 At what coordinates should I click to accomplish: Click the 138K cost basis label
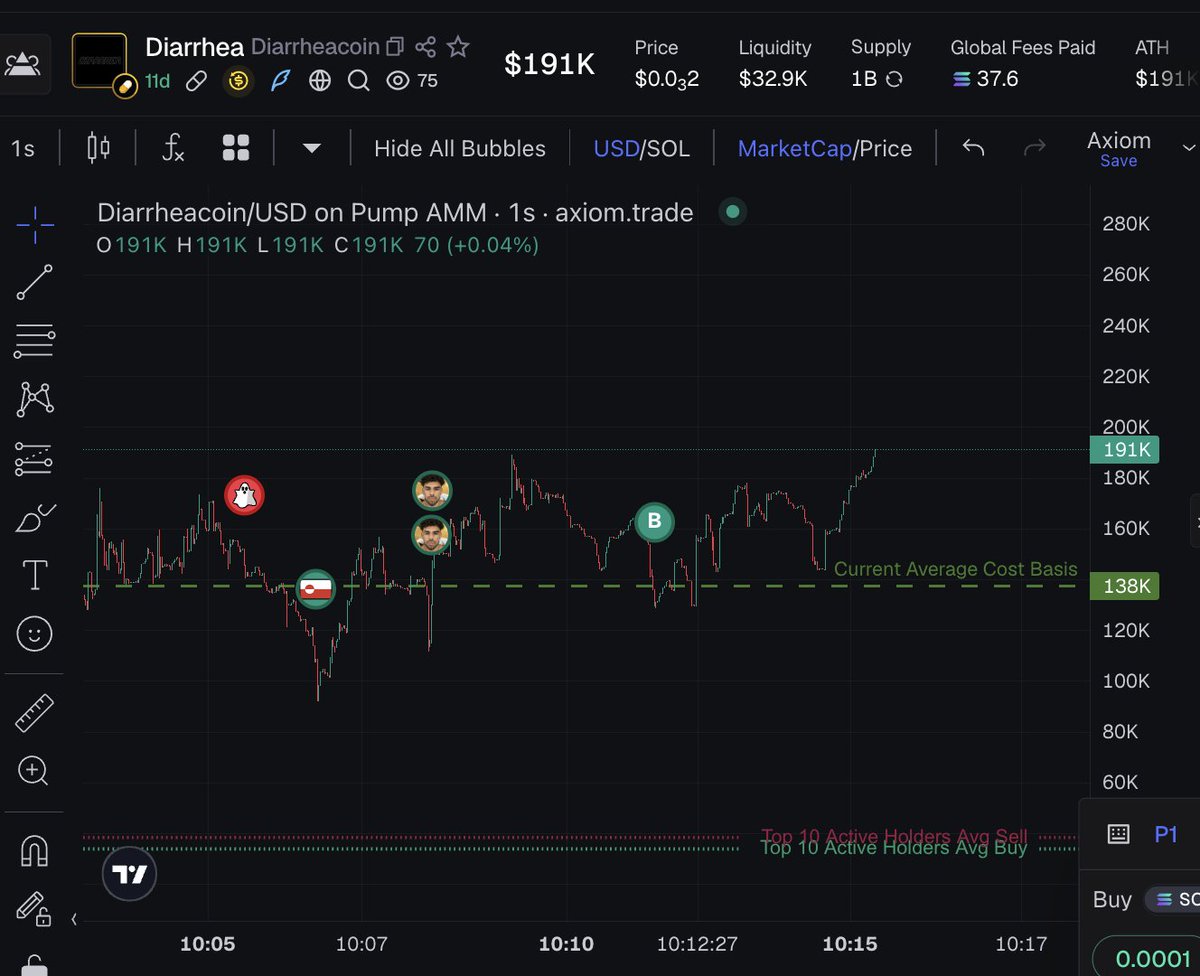click(1125, 586)
